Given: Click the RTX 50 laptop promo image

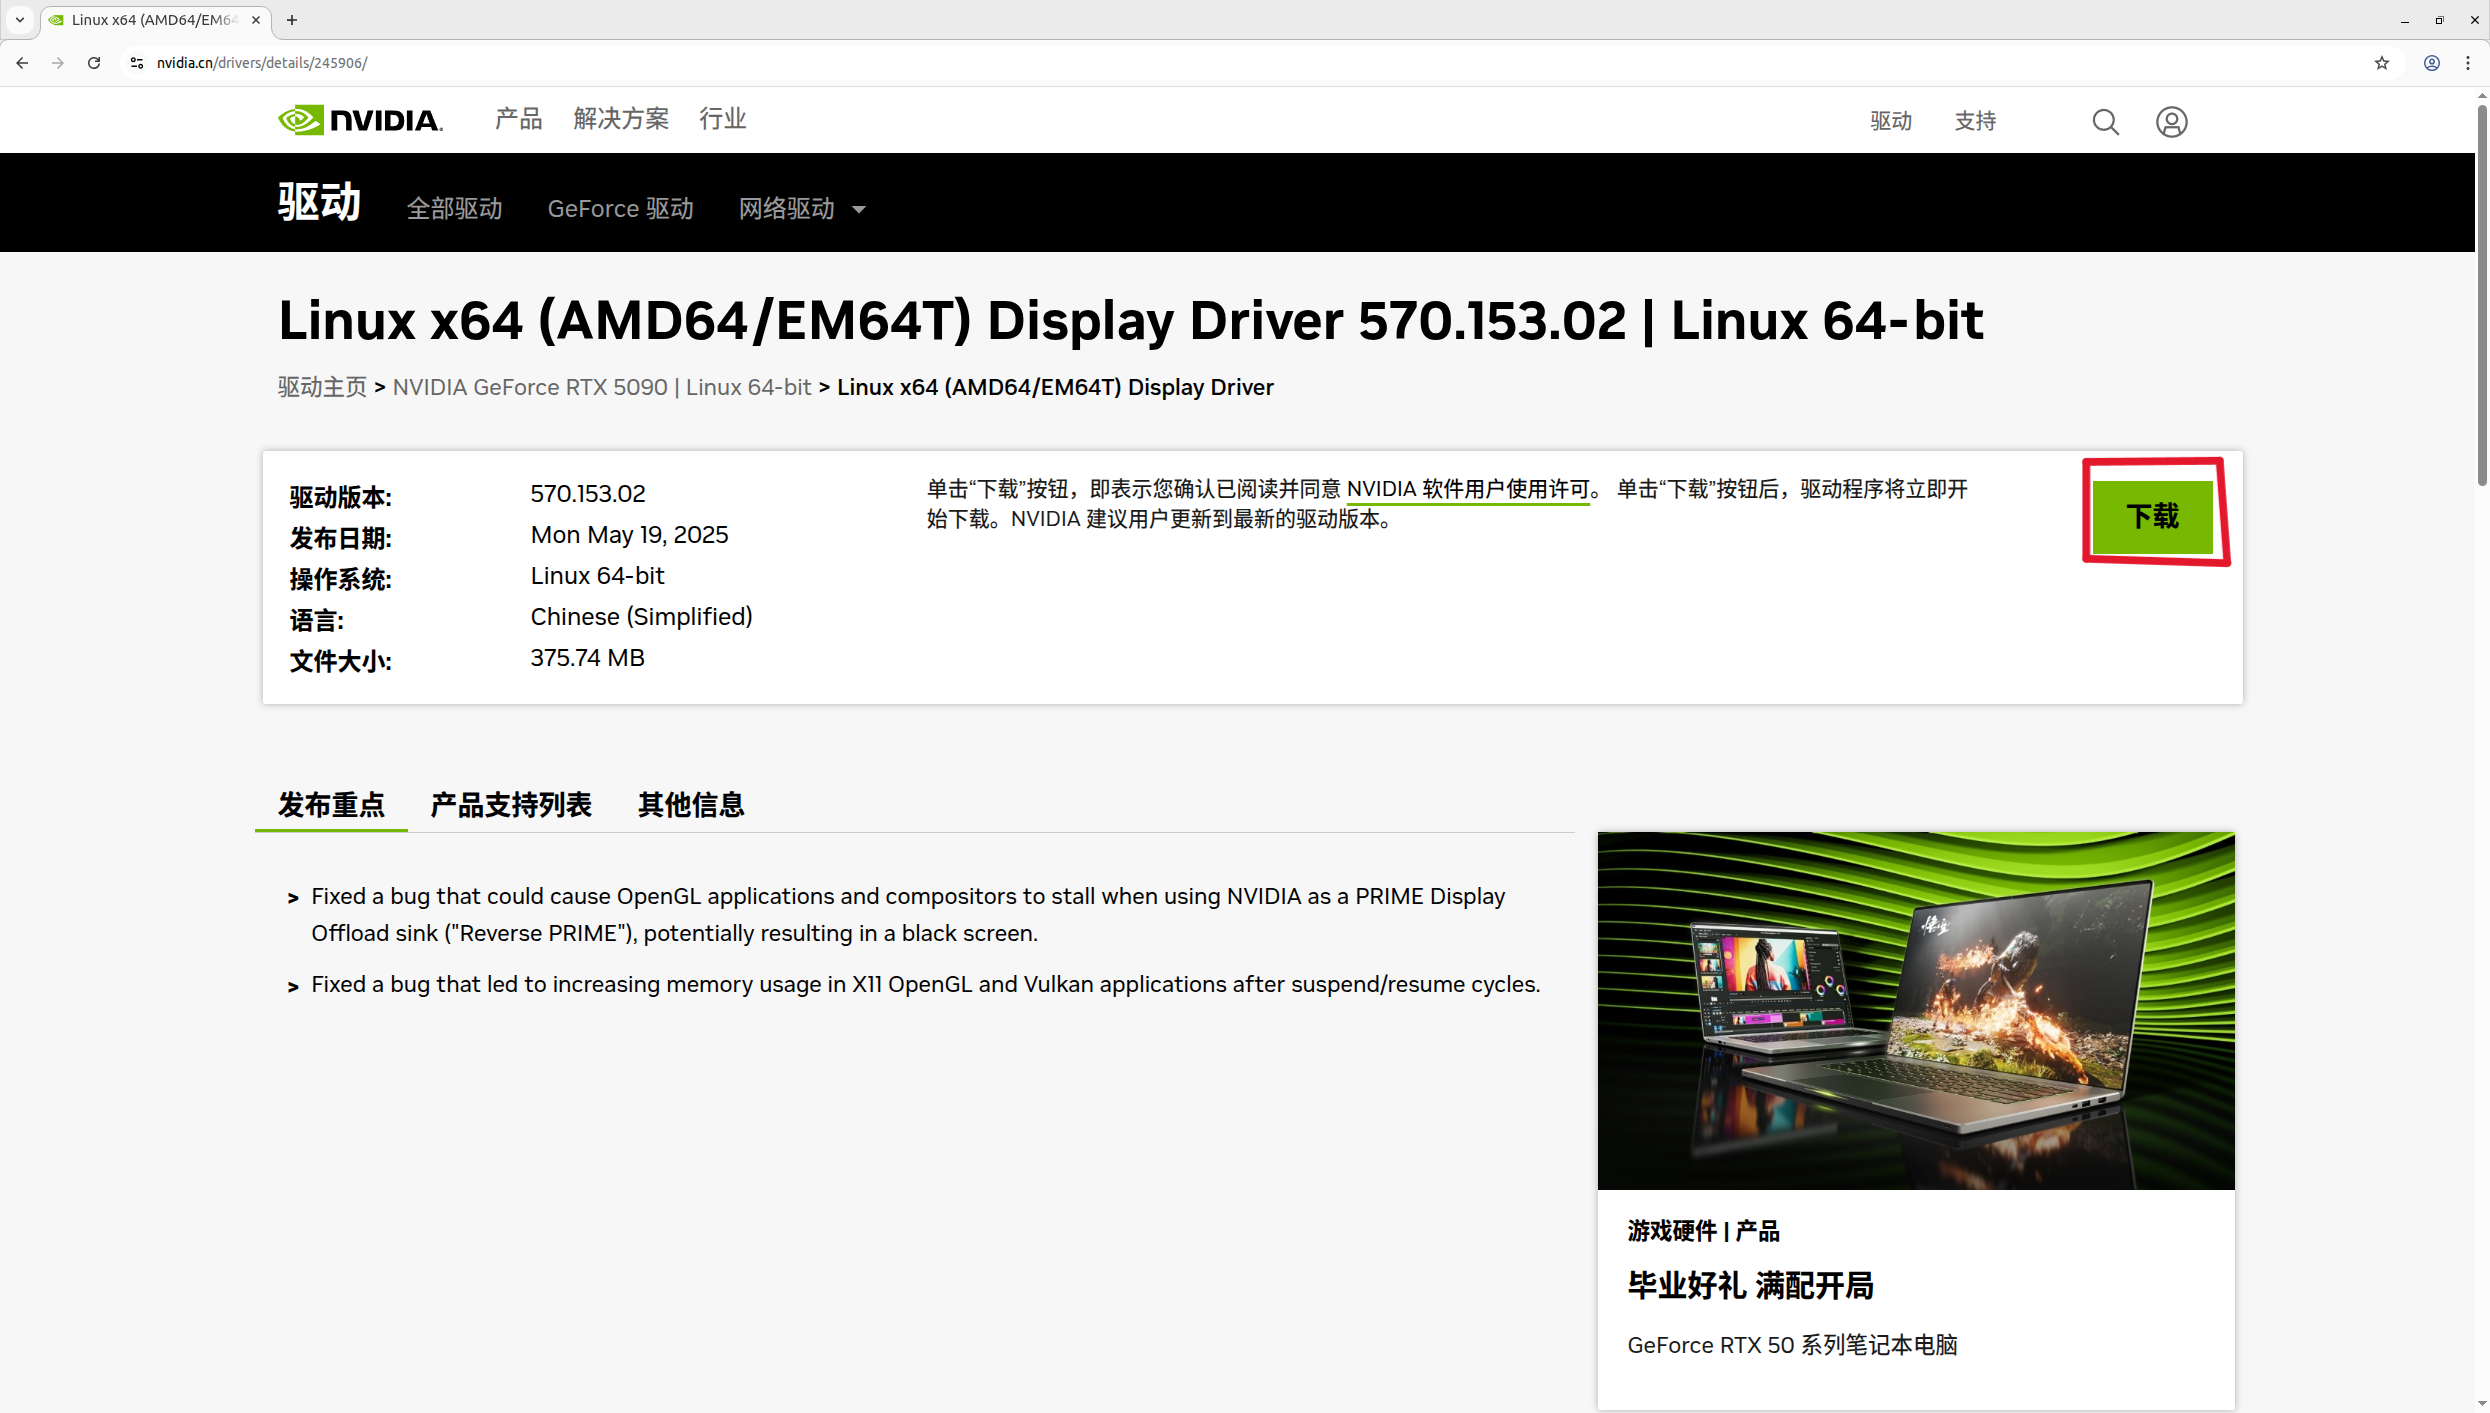Looking at the screenshot, I should 1915,1010.
